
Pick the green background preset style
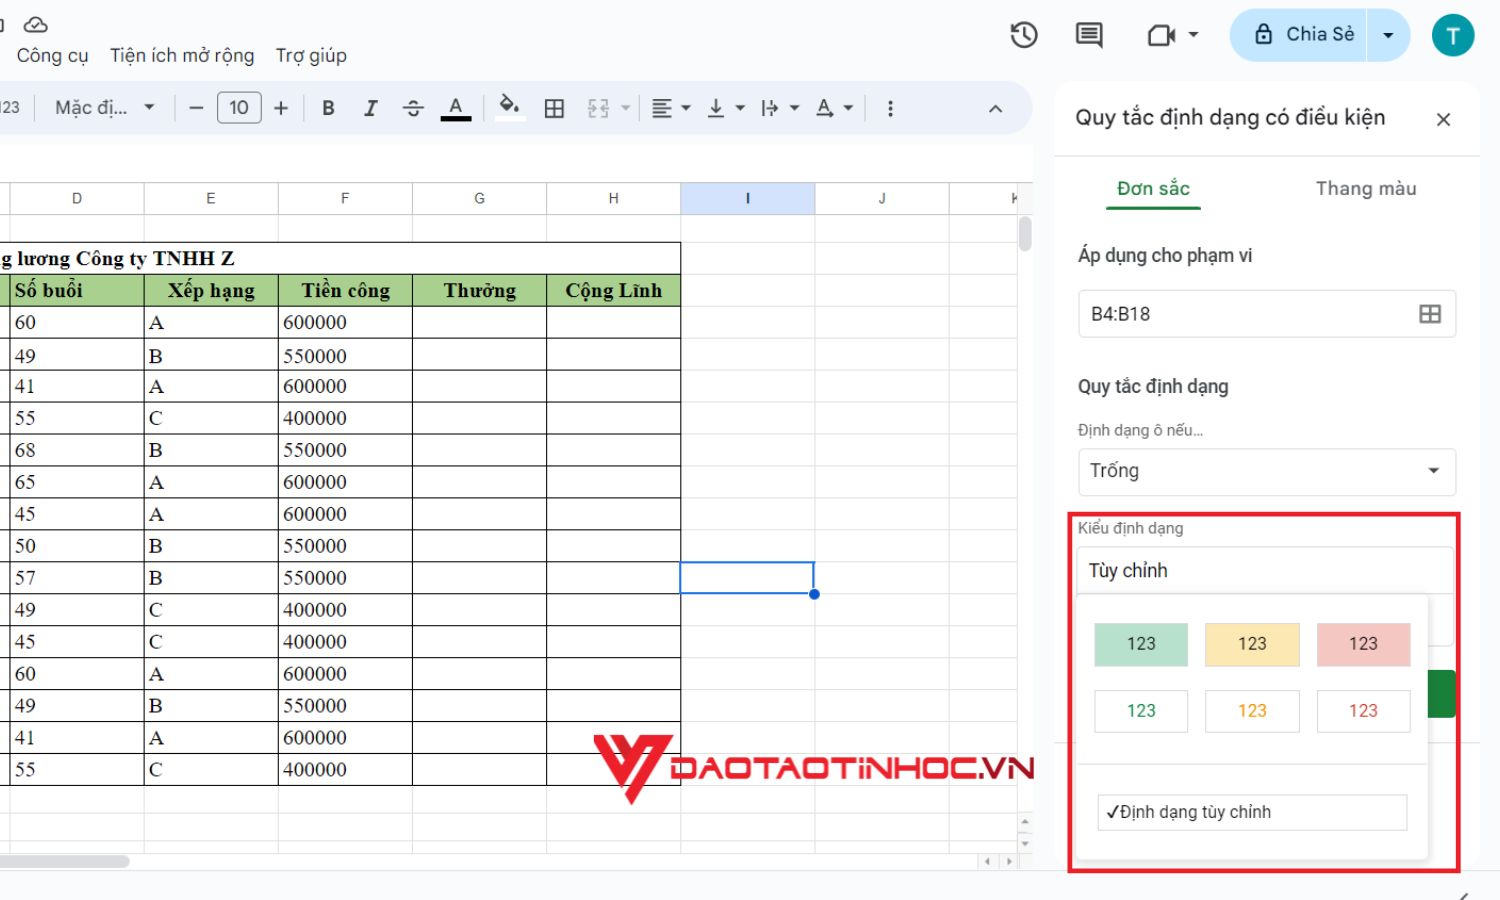[1141, 644]
